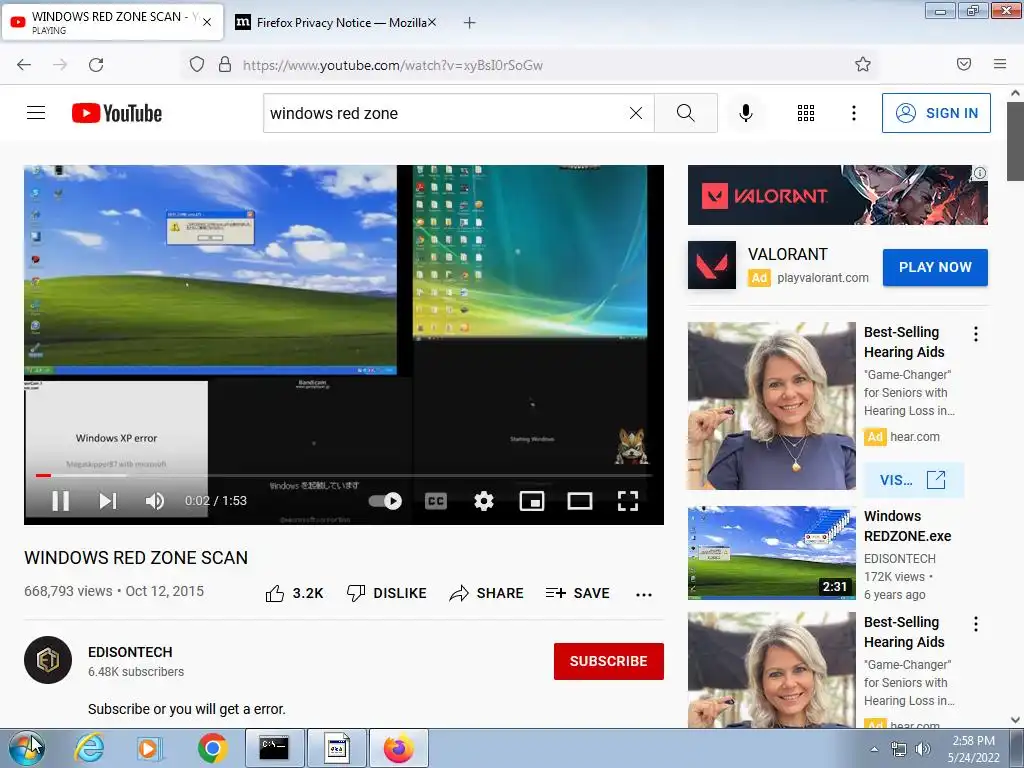
Task: Close the WINDOWS RED ZONE SCAN tab
Action: pos(207,22)
